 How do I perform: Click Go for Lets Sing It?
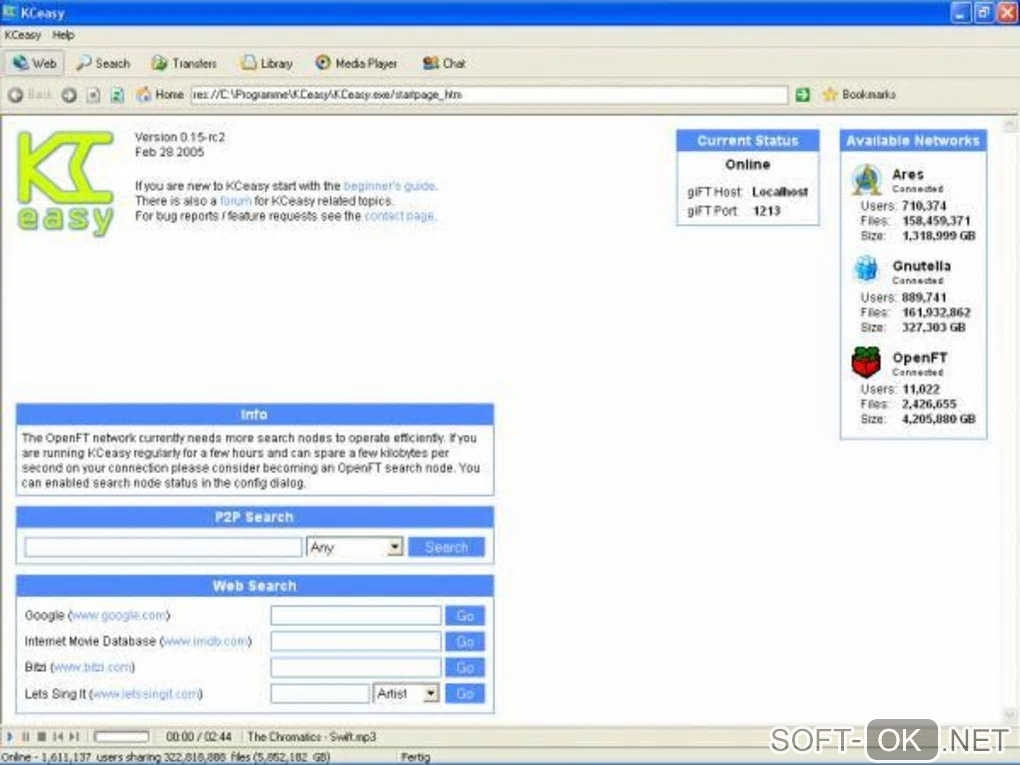click(x=464, y=693)
